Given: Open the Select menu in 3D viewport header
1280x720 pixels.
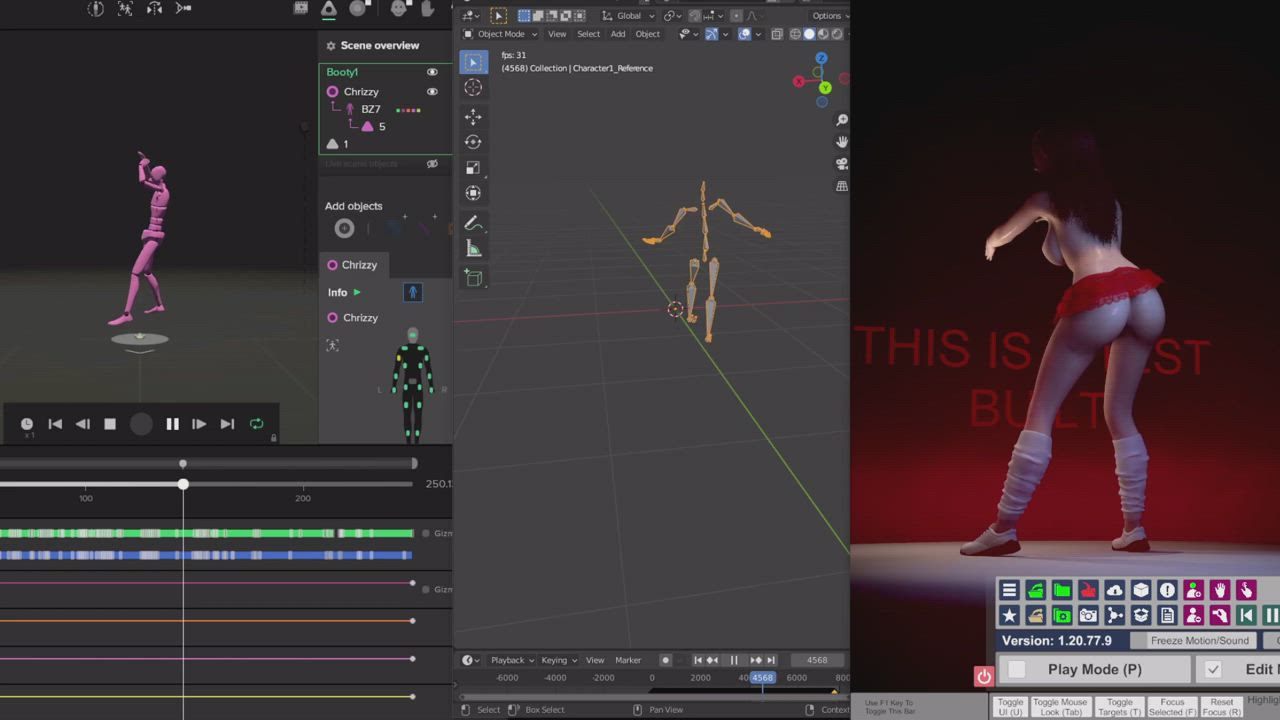Looking at the screenshot, I should point(589,34).
